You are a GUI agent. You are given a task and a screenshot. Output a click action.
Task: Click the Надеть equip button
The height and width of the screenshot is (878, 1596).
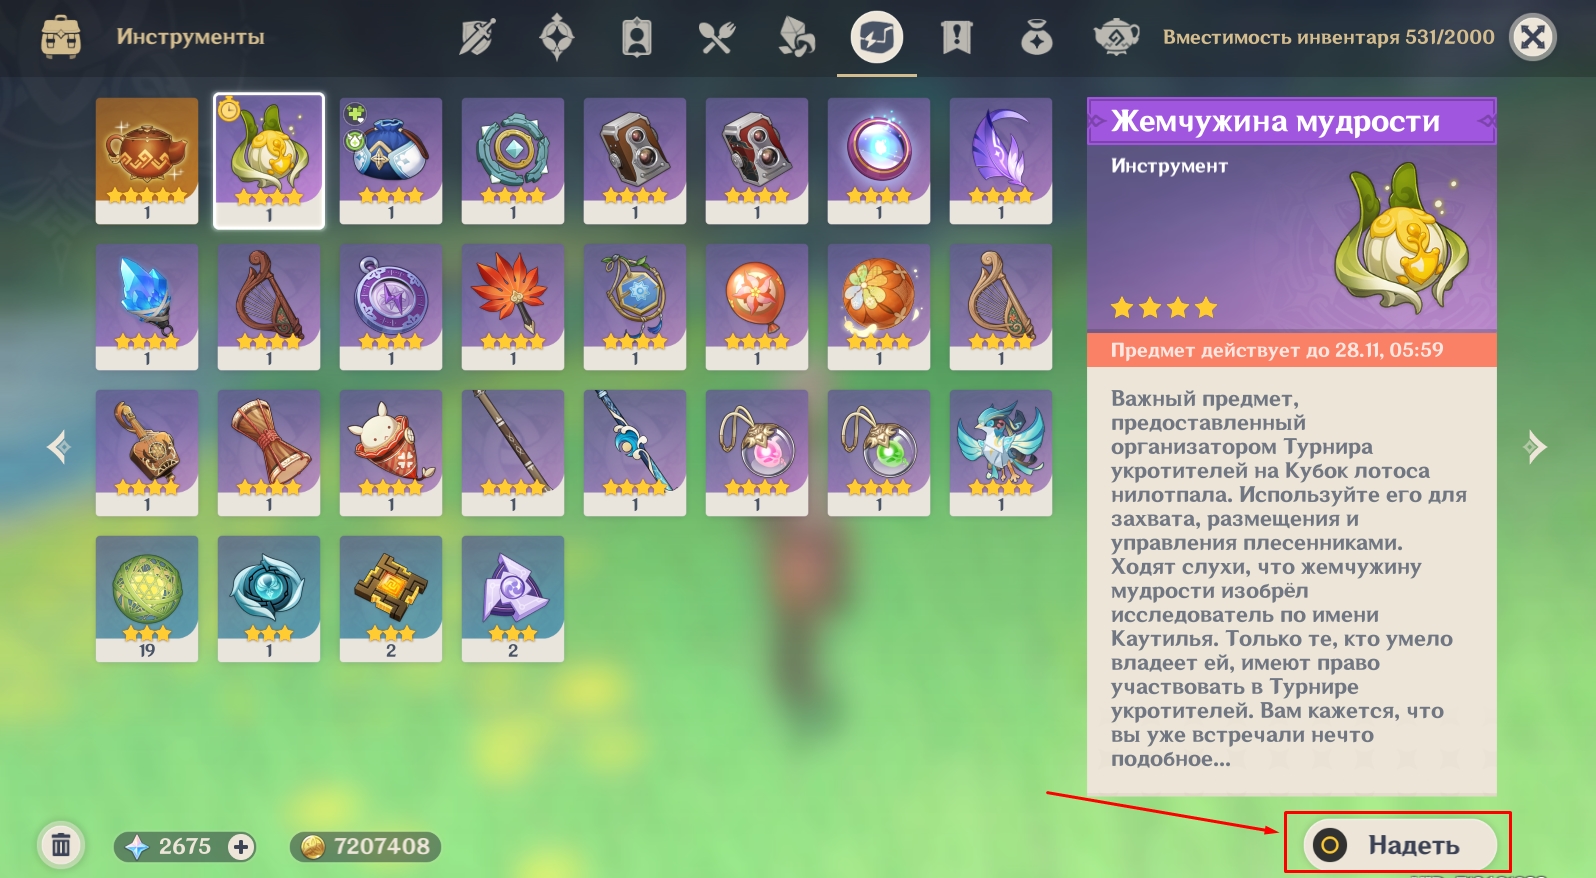point(1400,845)
